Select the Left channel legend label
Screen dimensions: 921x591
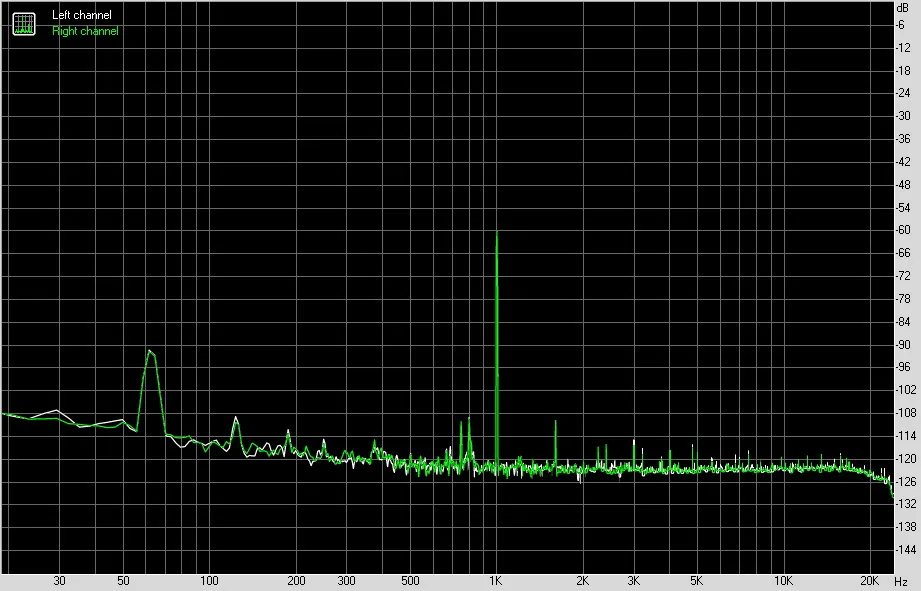pyautogui.click(x=82, y=15)
